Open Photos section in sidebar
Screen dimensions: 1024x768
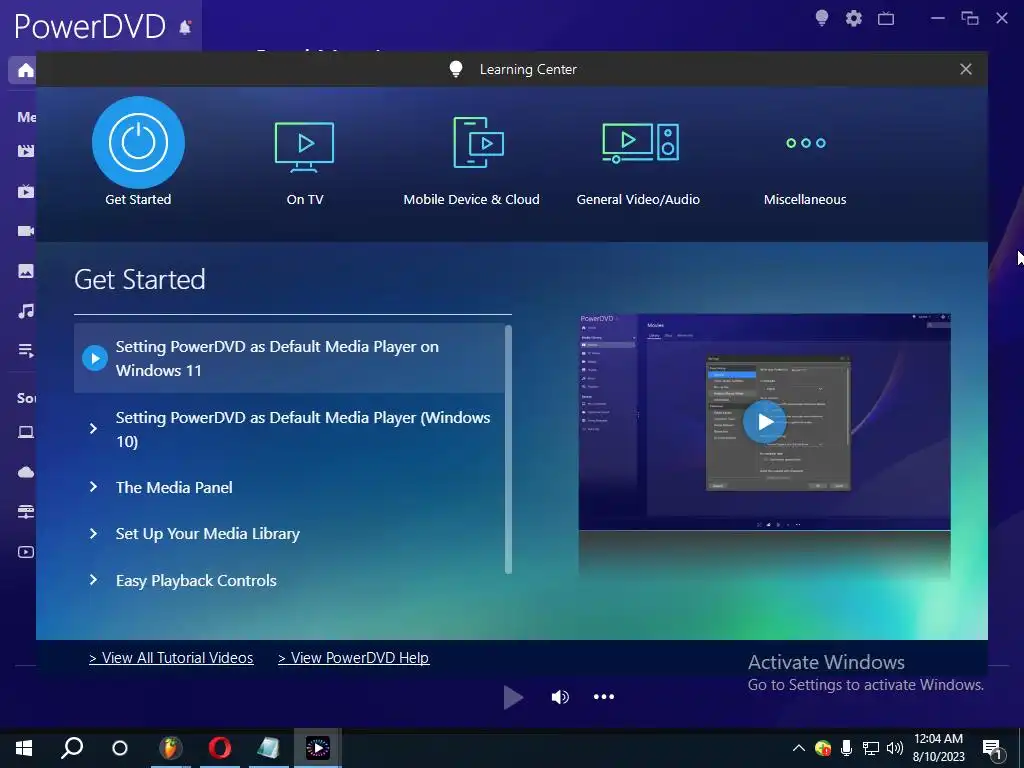click(25, 271)
